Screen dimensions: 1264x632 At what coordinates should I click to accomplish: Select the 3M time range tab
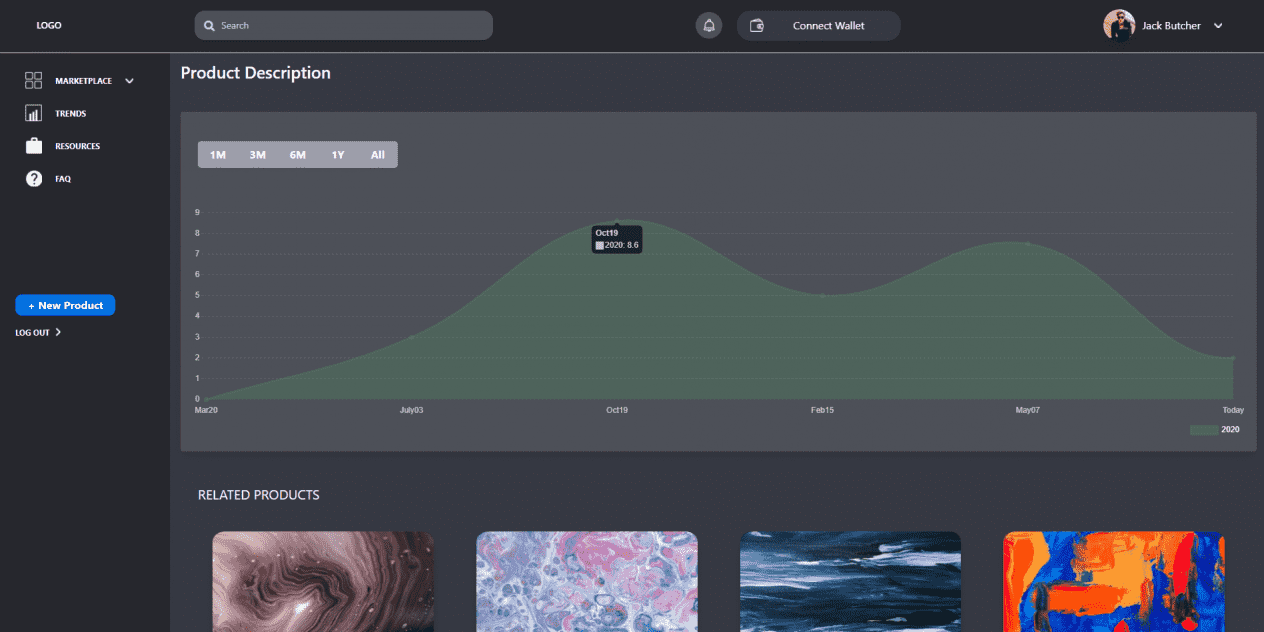[x=258, y=155]
